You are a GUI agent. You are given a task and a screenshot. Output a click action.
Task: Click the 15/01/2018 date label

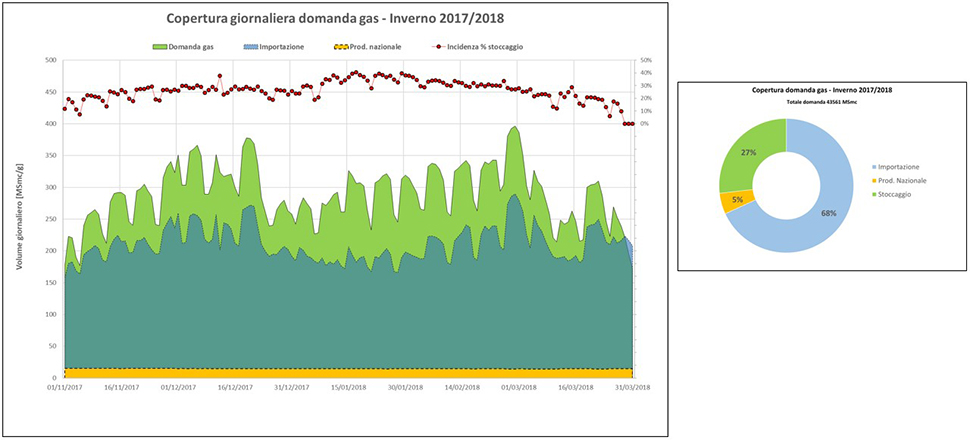[x=349, y=387]
